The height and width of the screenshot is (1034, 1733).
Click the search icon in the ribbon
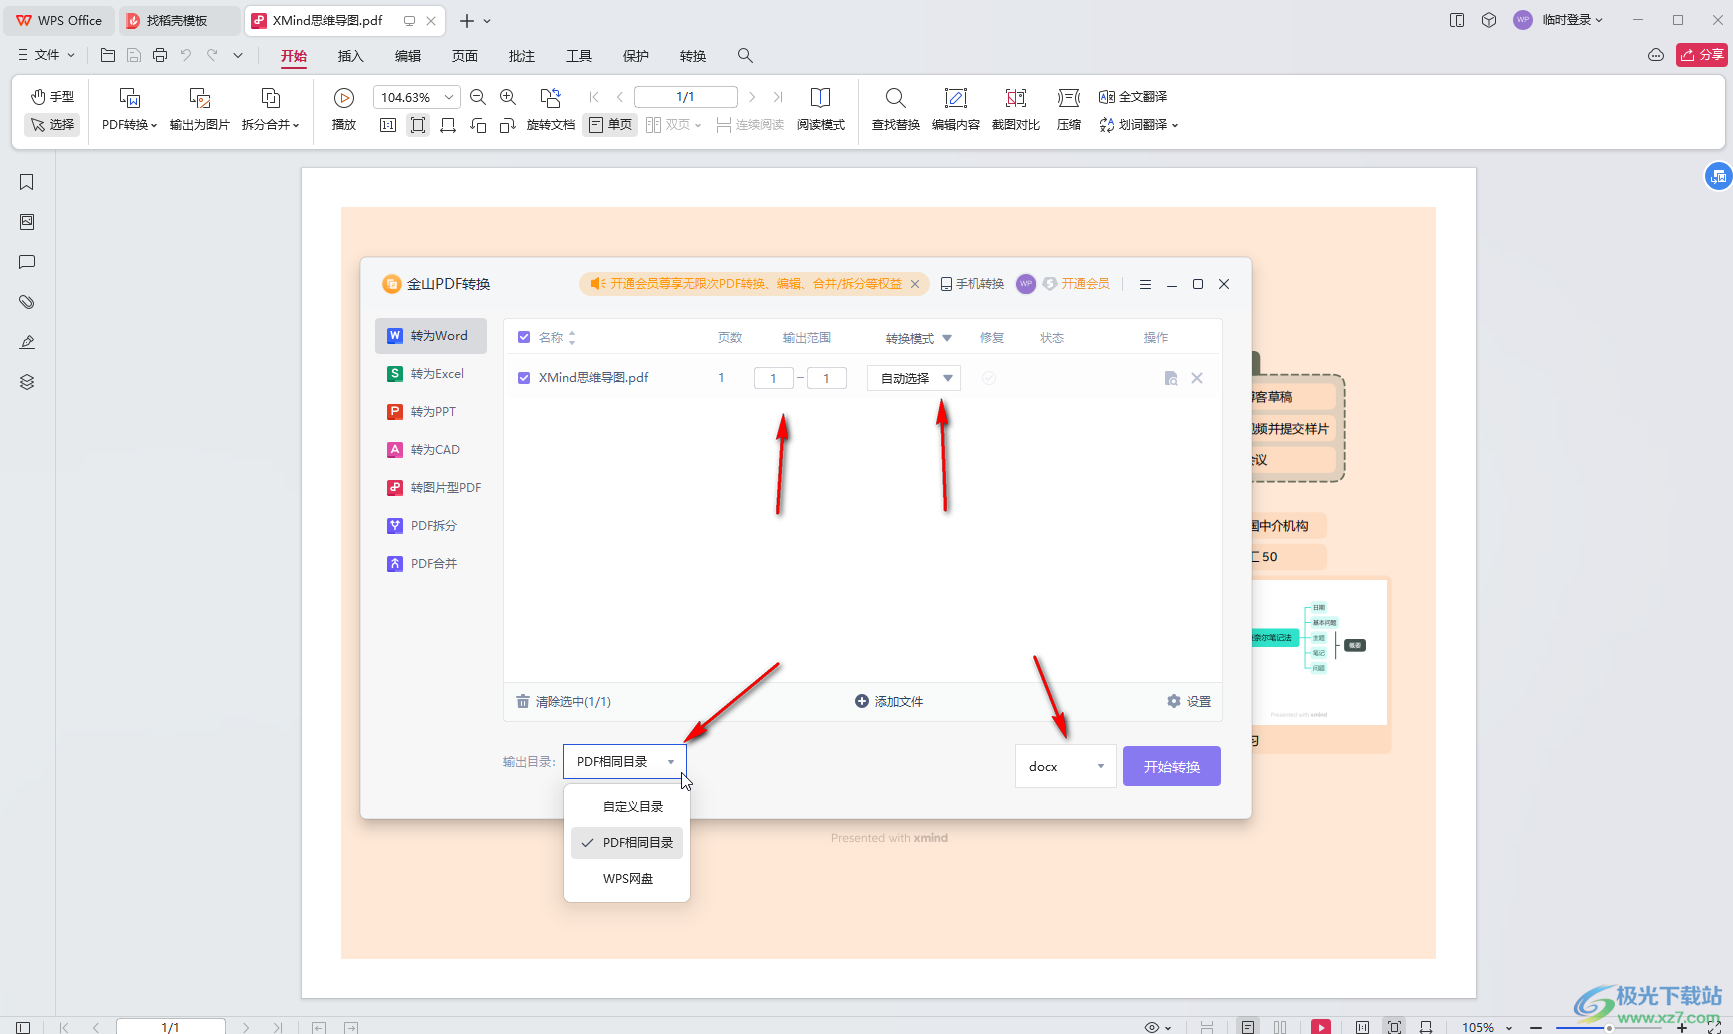745,56
